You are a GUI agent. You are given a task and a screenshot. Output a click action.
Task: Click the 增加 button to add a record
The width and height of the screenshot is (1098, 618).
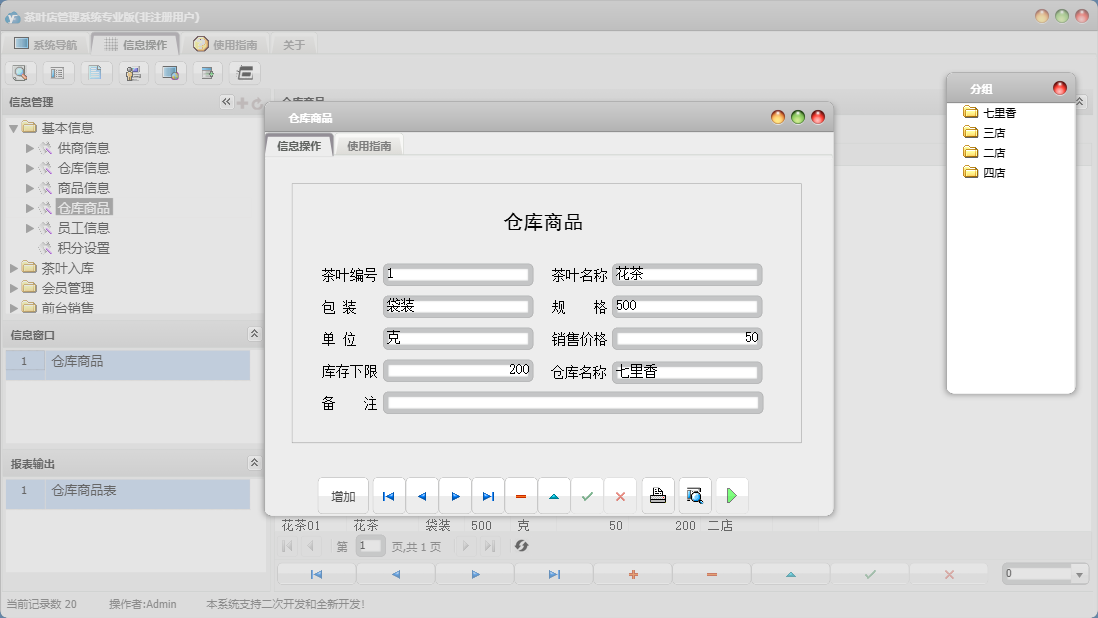pyautogui.click(x=343, y=495)
